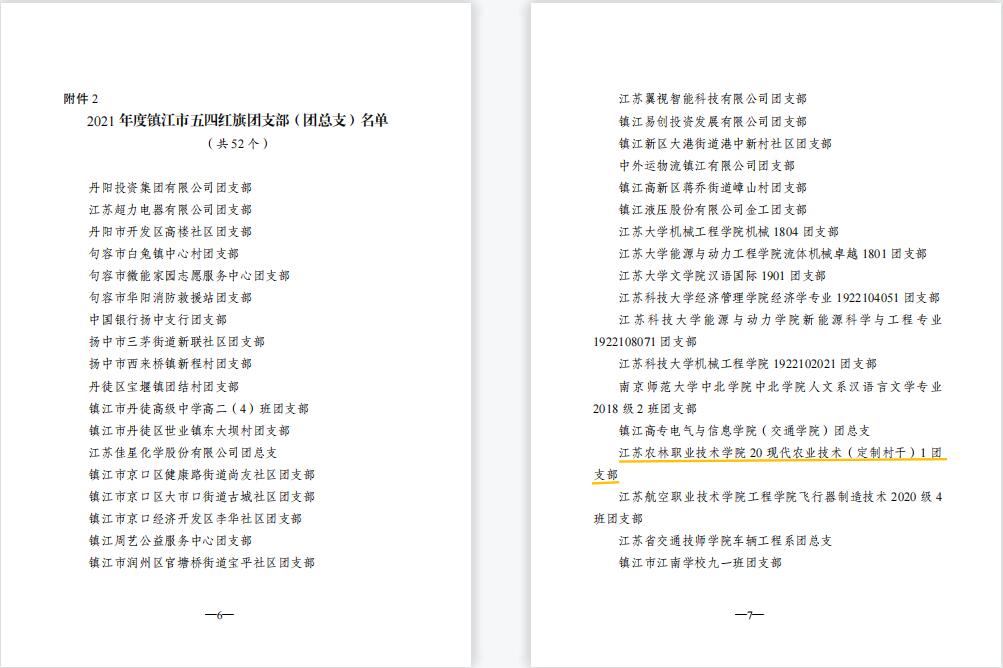Place cursor on '中国银行扬中支行团支部'

[x=158, y=320]
